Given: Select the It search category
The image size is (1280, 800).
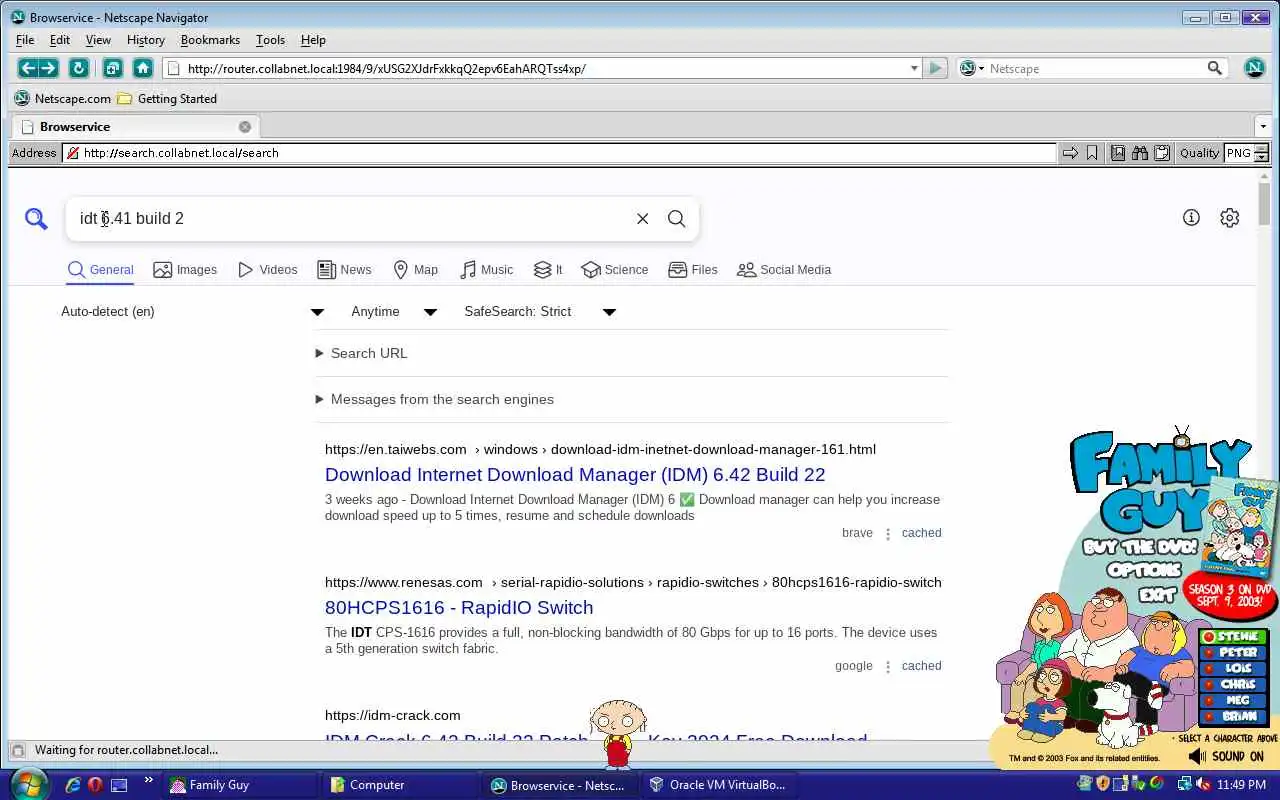Looking at the screenshot, I should click(x=548, y=270).
